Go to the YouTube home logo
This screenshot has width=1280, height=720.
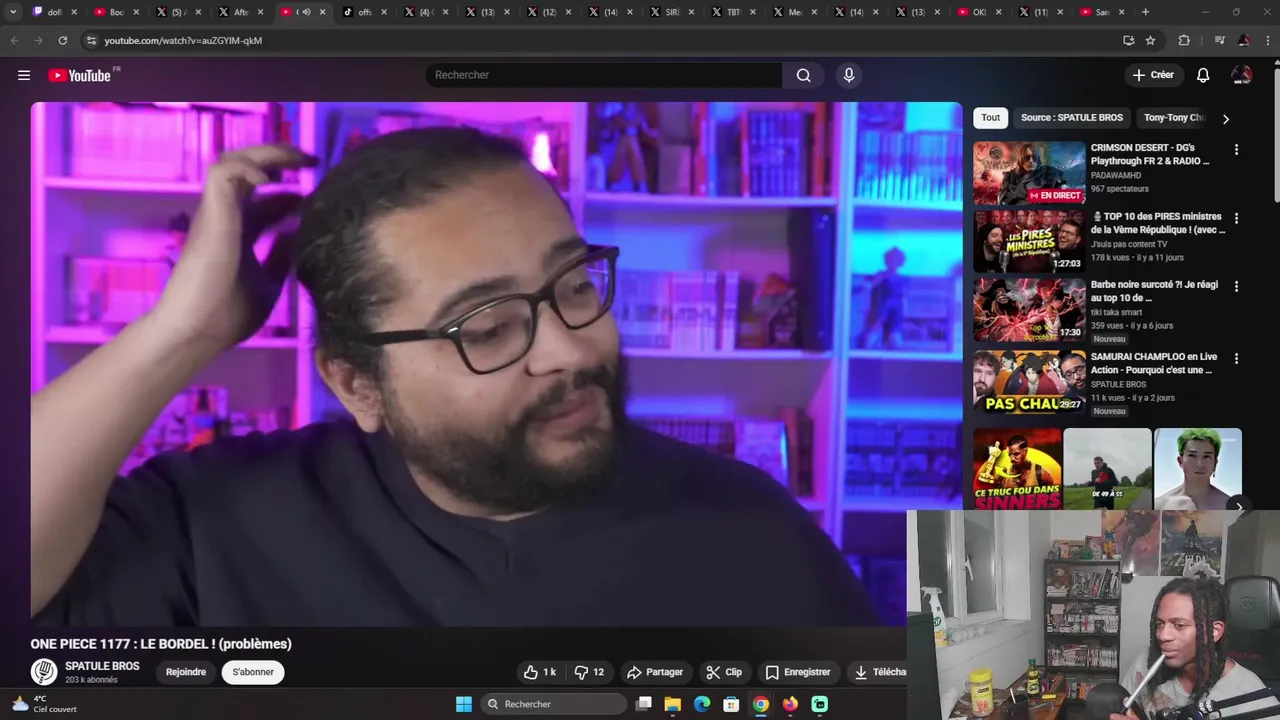pyautogui.click(x=79, y=75)
